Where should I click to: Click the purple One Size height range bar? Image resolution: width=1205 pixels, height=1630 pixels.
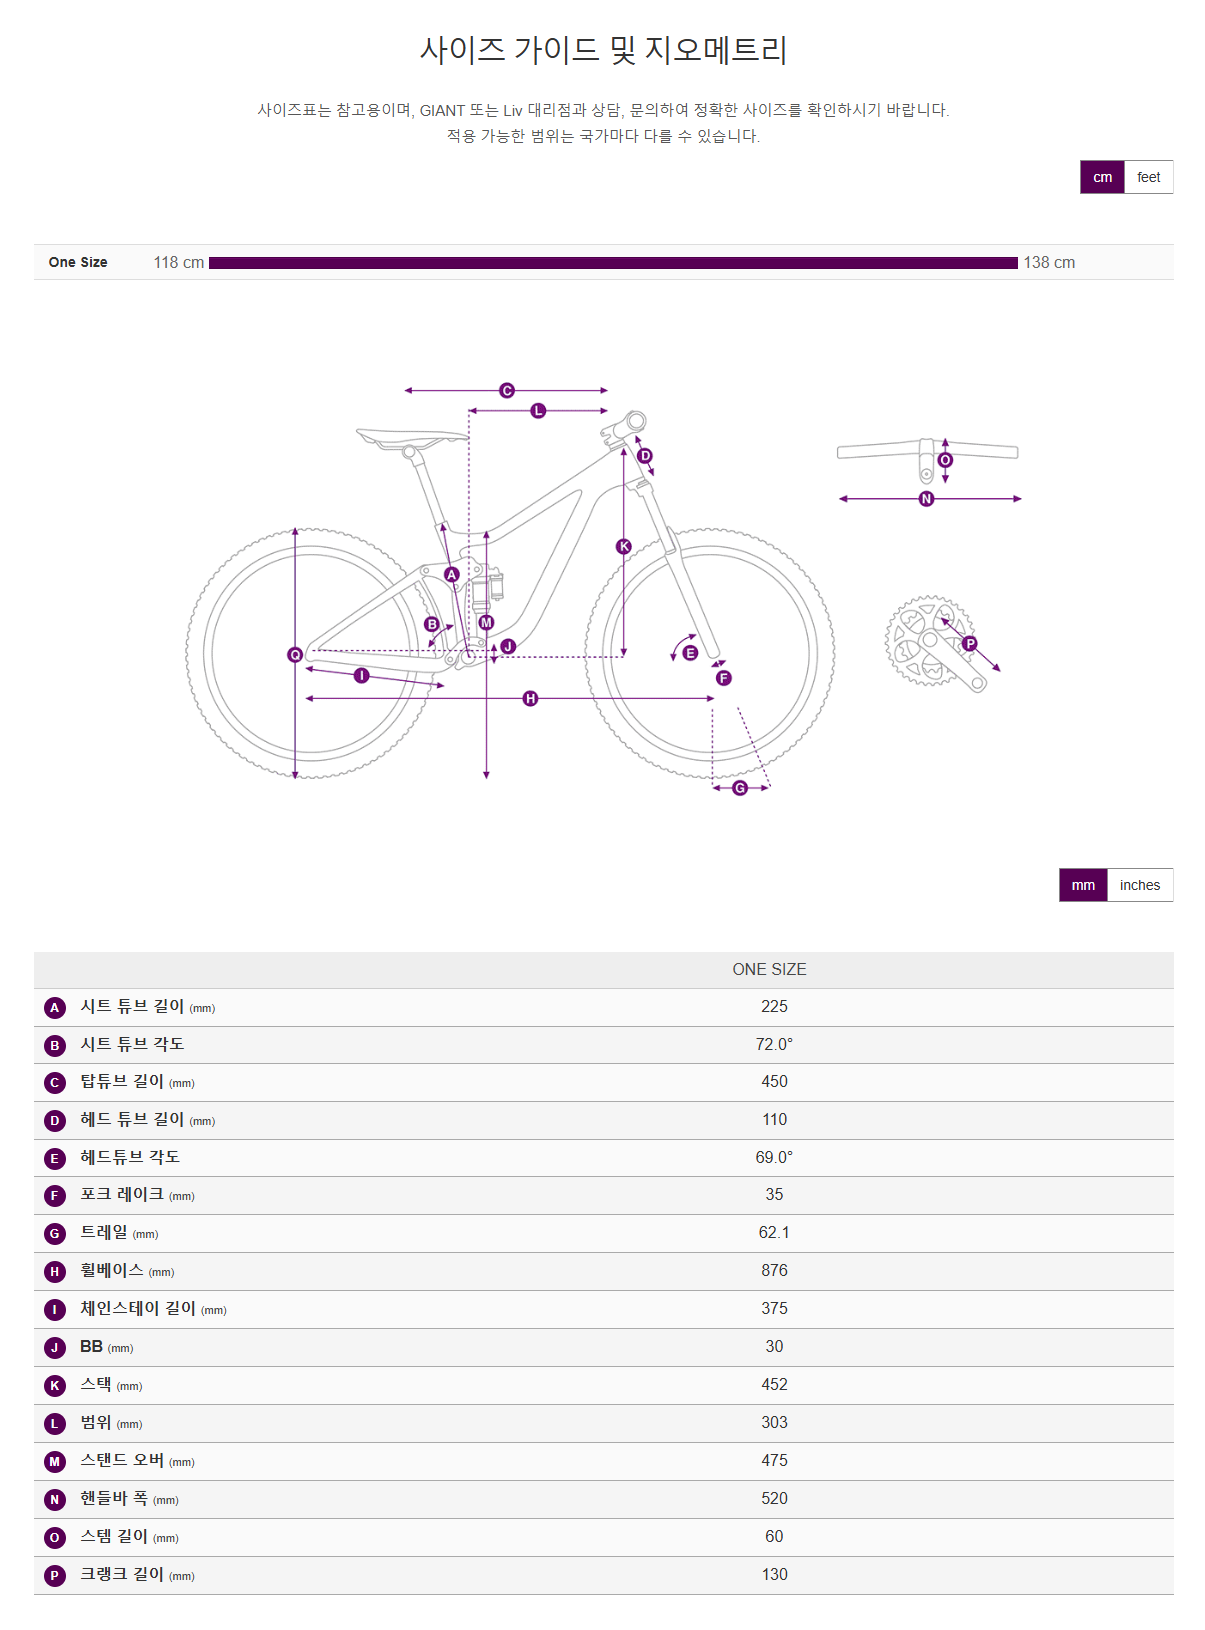point(612,263)
